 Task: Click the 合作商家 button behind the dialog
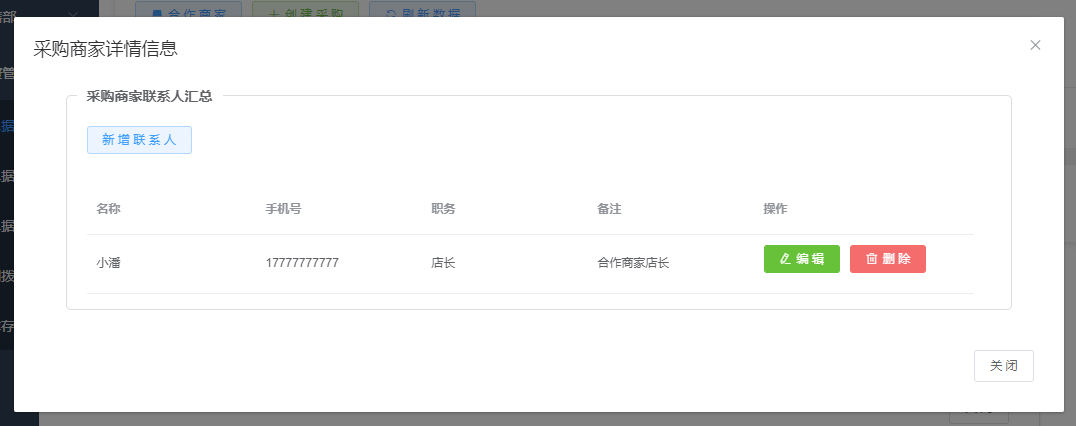point(188,9)
